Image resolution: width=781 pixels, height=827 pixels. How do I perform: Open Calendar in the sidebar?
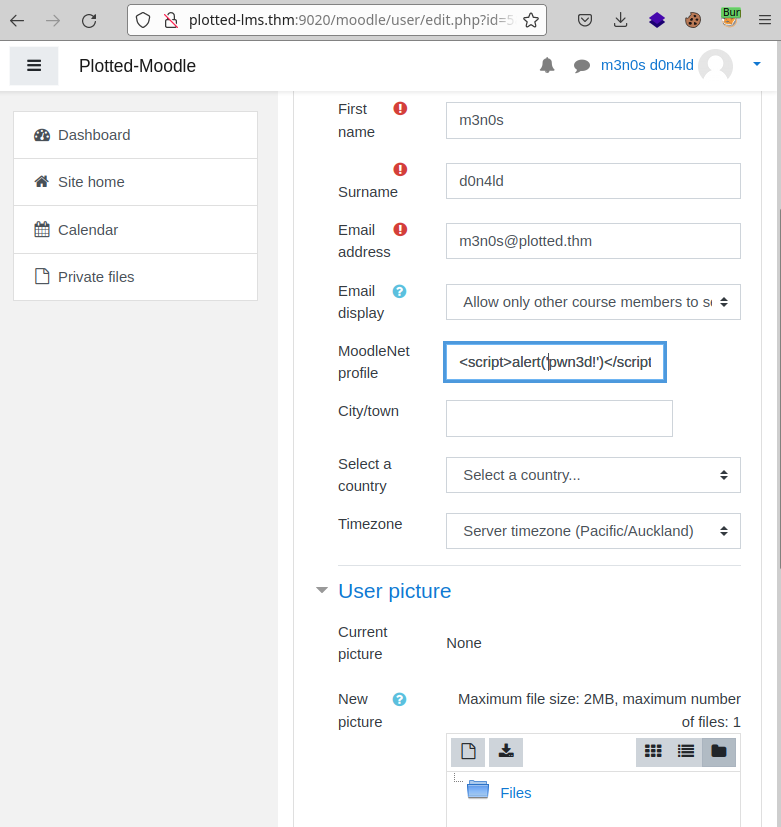[136, 229]
